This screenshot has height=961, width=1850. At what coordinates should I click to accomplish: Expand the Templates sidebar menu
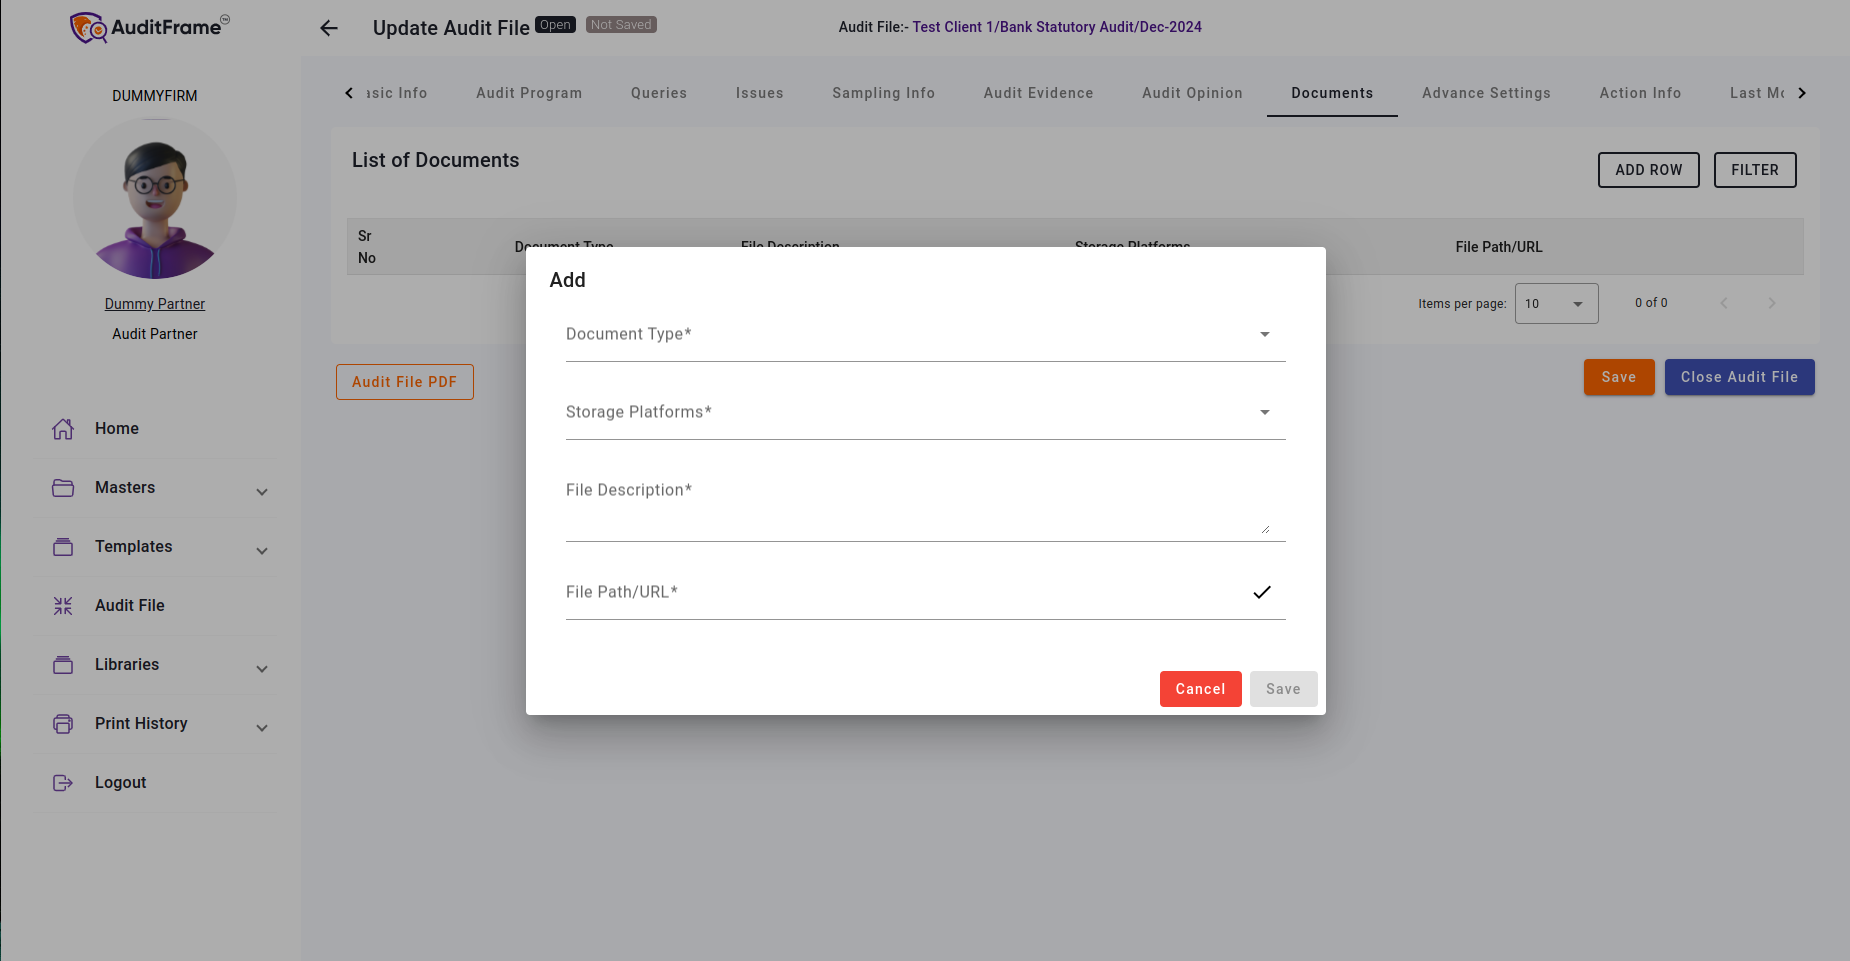[261, 551]
